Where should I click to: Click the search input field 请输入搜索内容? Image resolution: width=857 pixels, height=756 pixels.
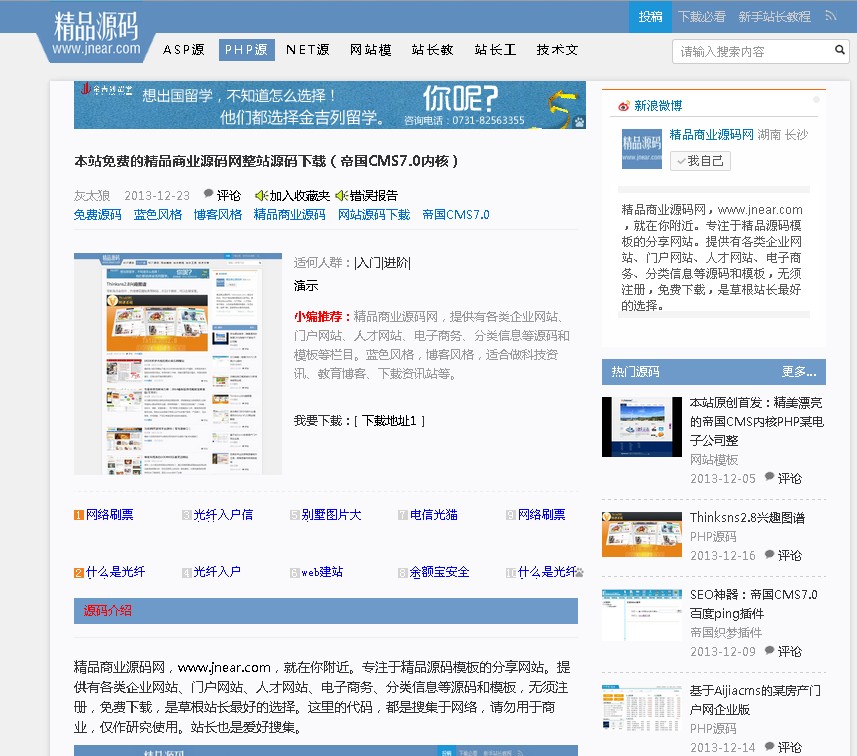click(754, 51)
